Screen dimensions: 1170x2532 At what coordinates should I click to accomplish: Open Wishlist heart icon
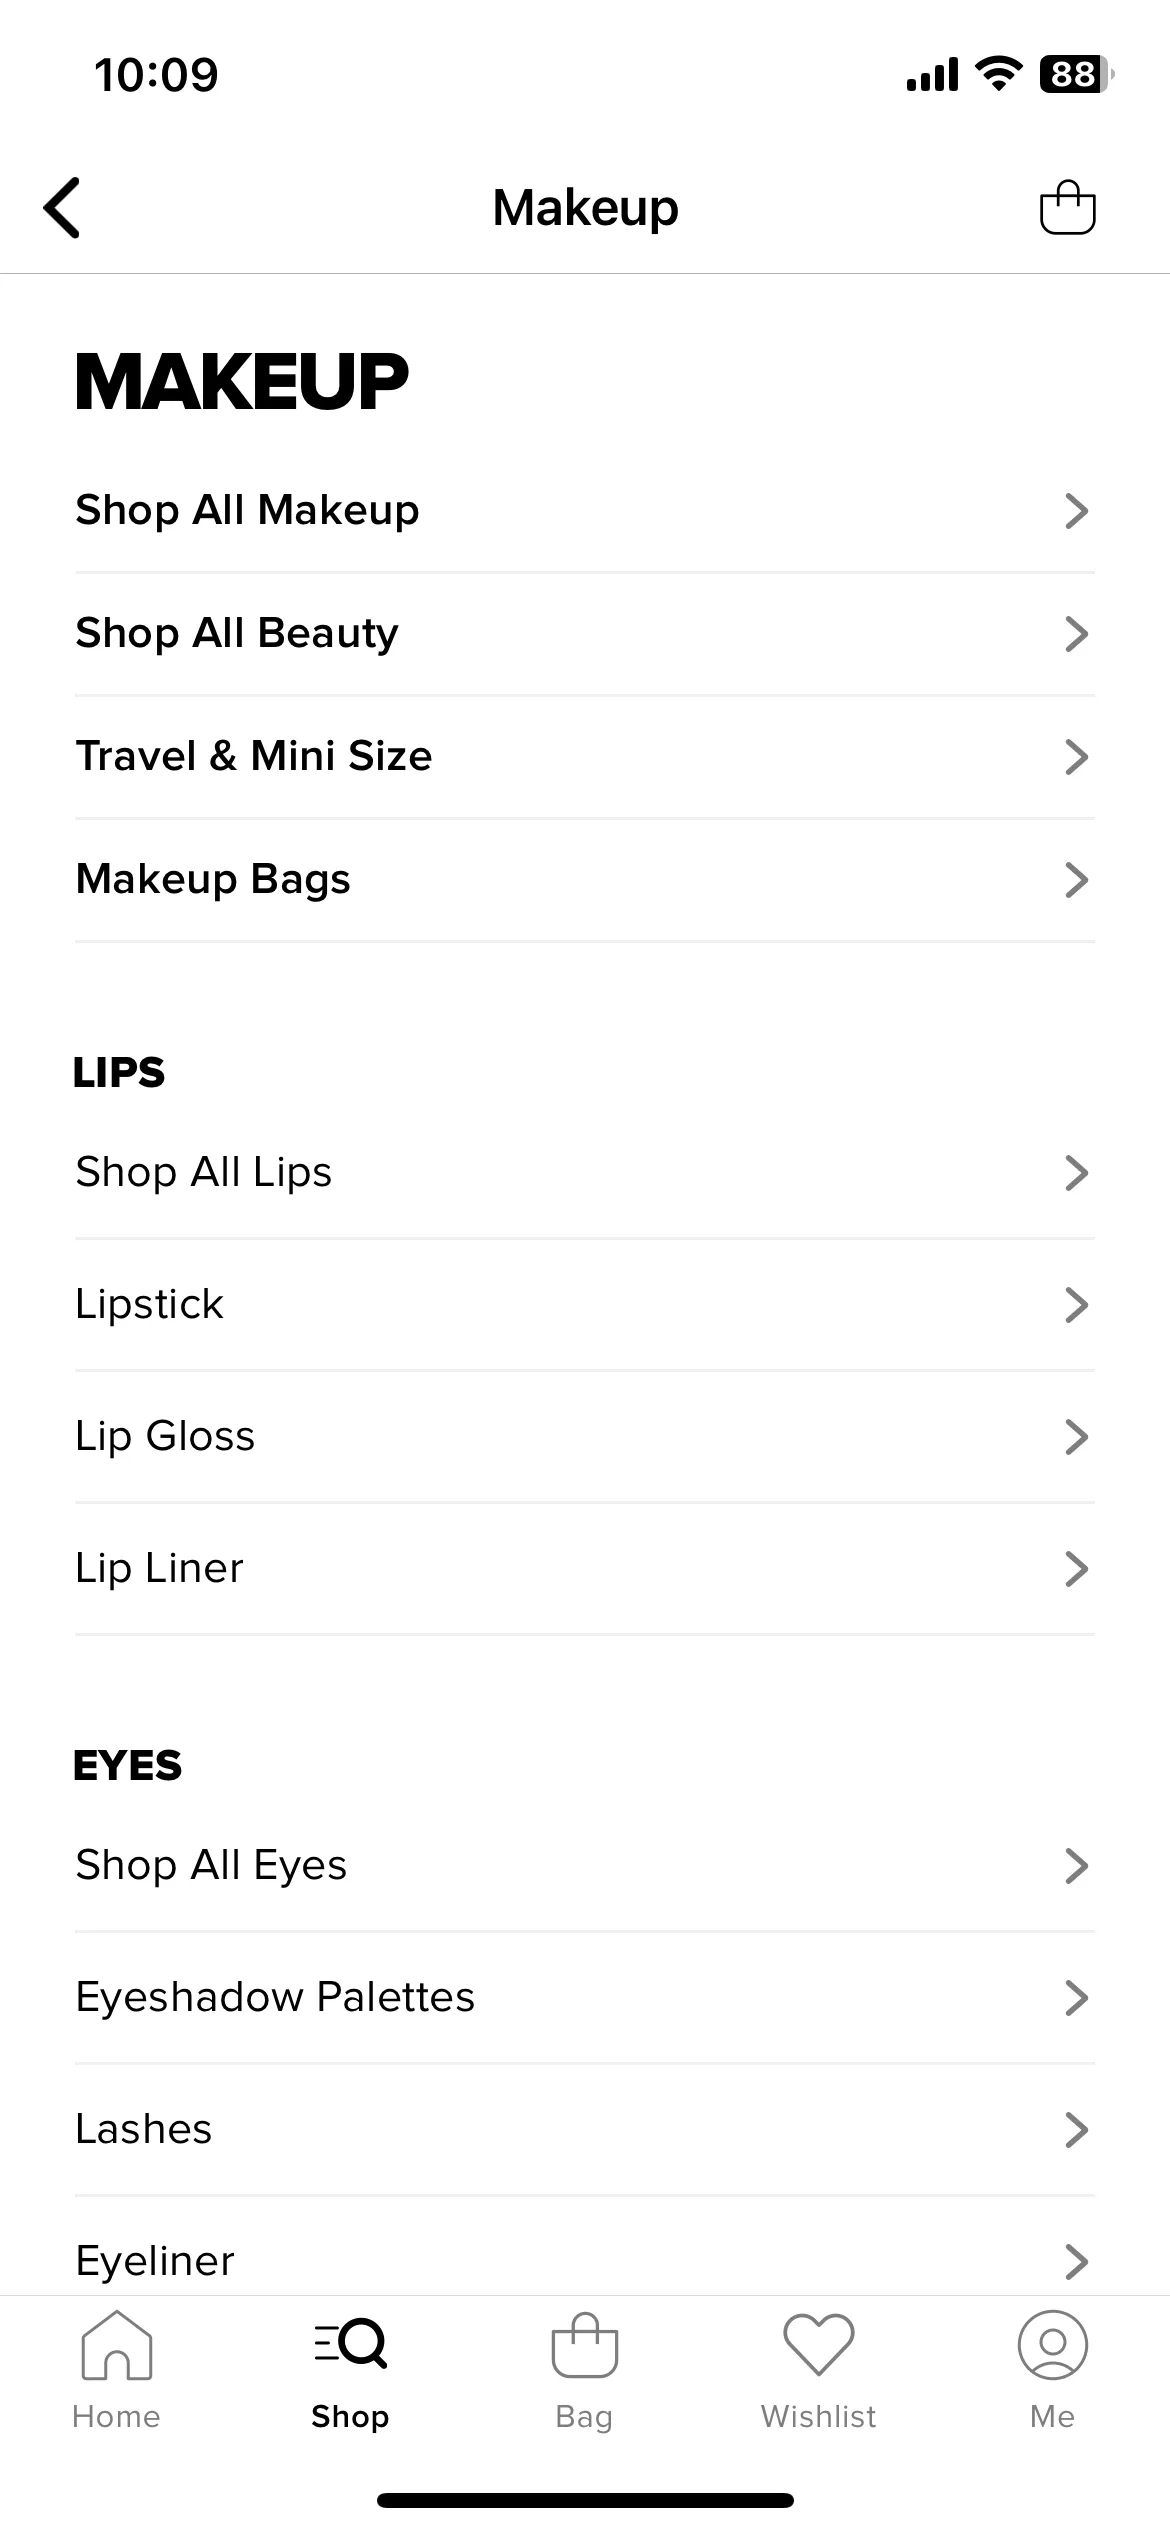pyautogui.click(x=819, y=2344)
